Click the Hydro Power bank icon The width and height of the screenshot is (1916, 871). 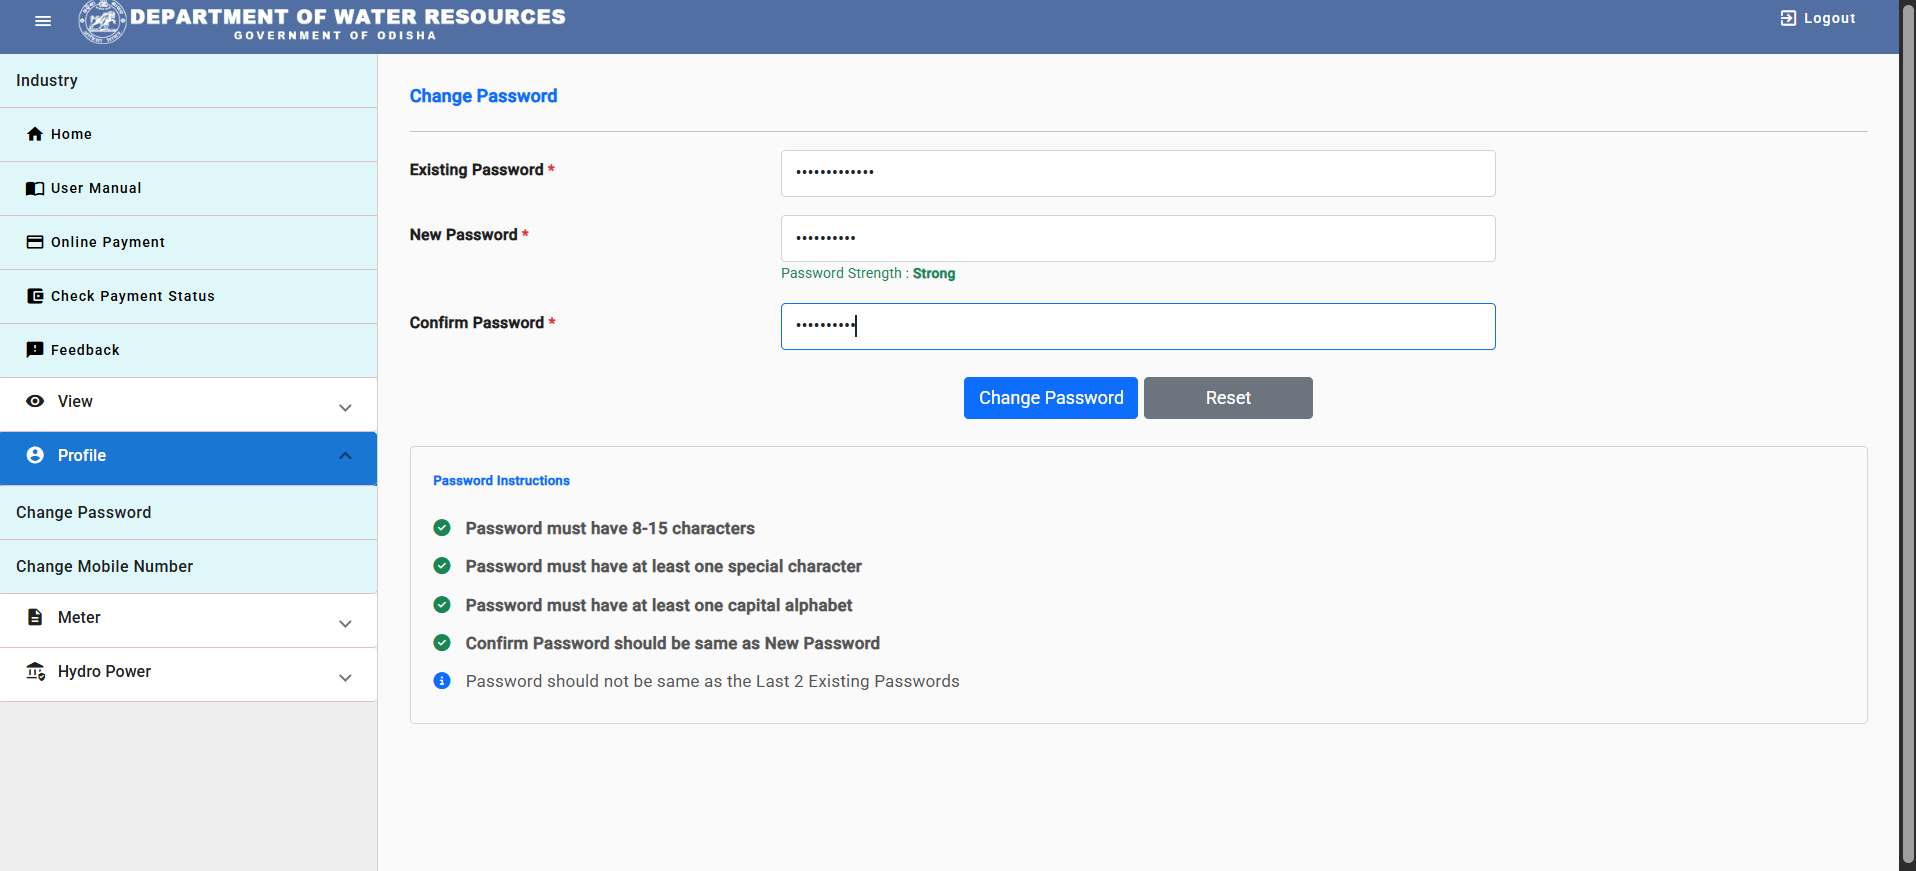coord(35,671)
